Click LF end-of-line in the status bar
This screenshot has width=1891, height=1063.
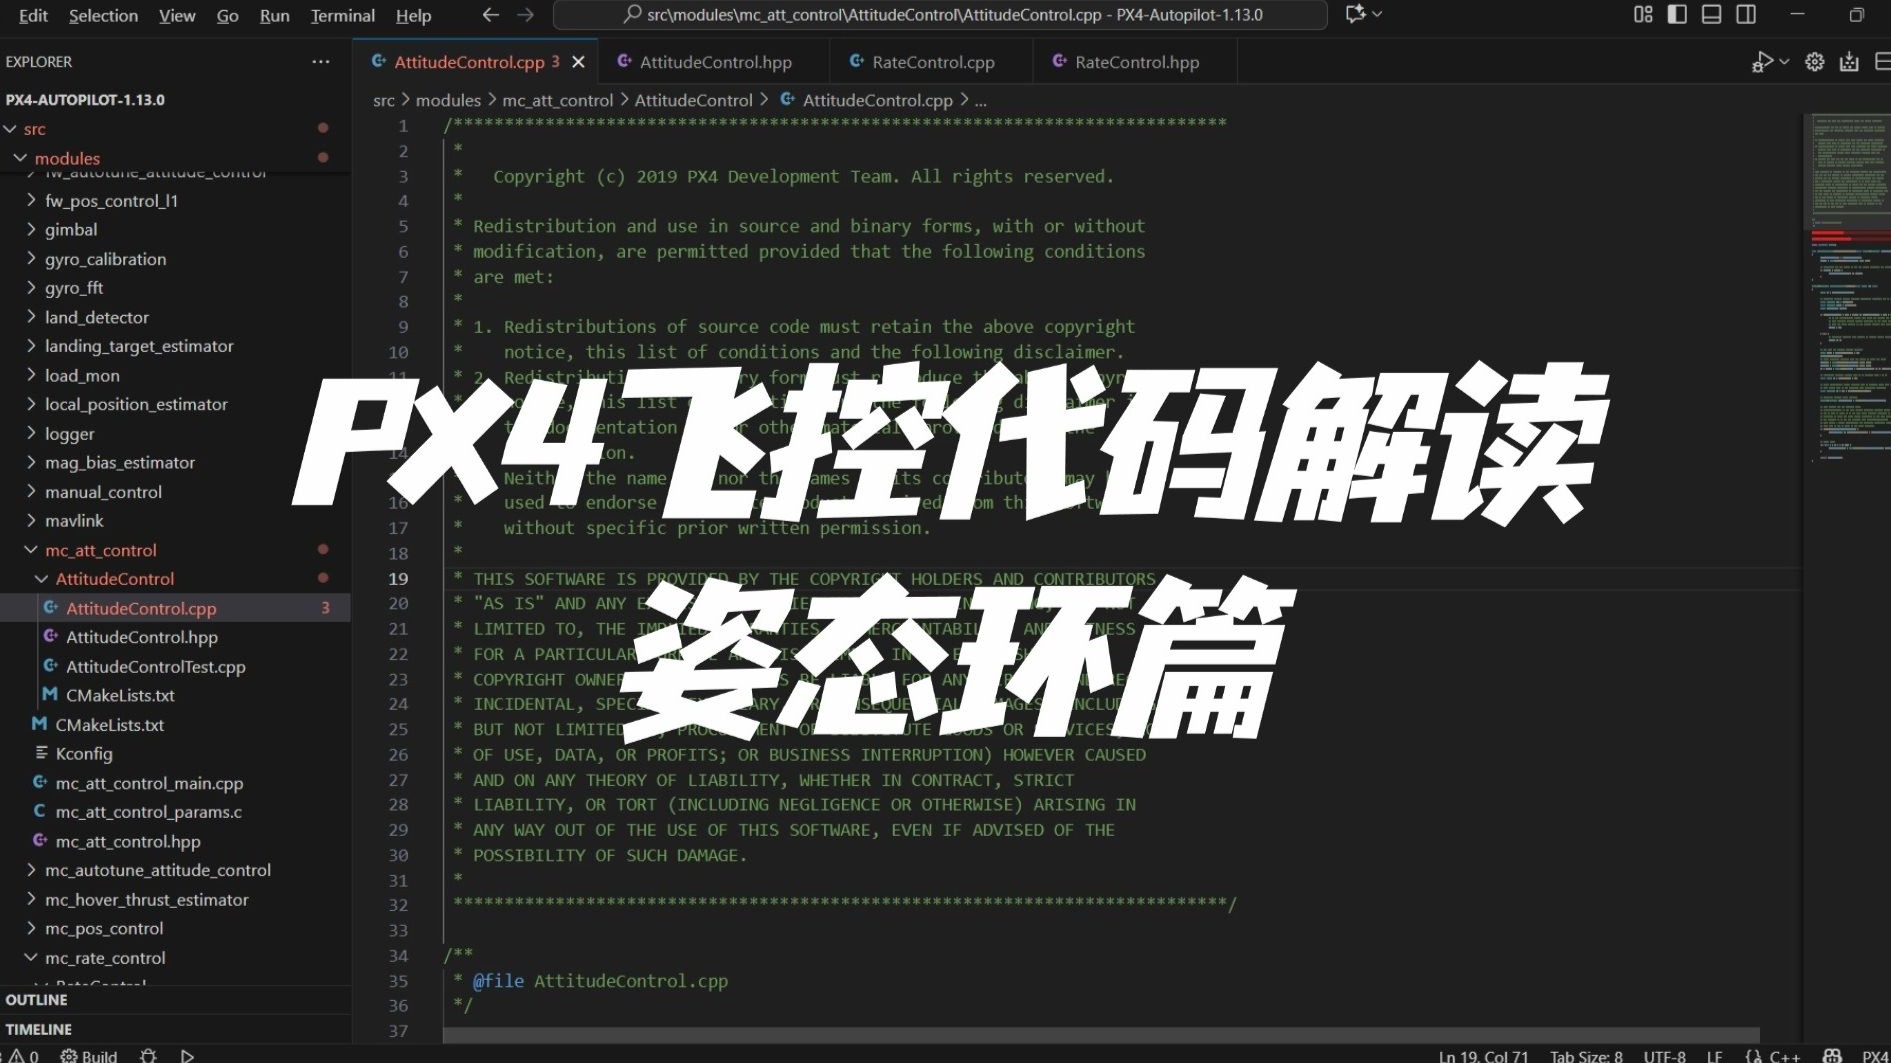coord(1714,1055)
